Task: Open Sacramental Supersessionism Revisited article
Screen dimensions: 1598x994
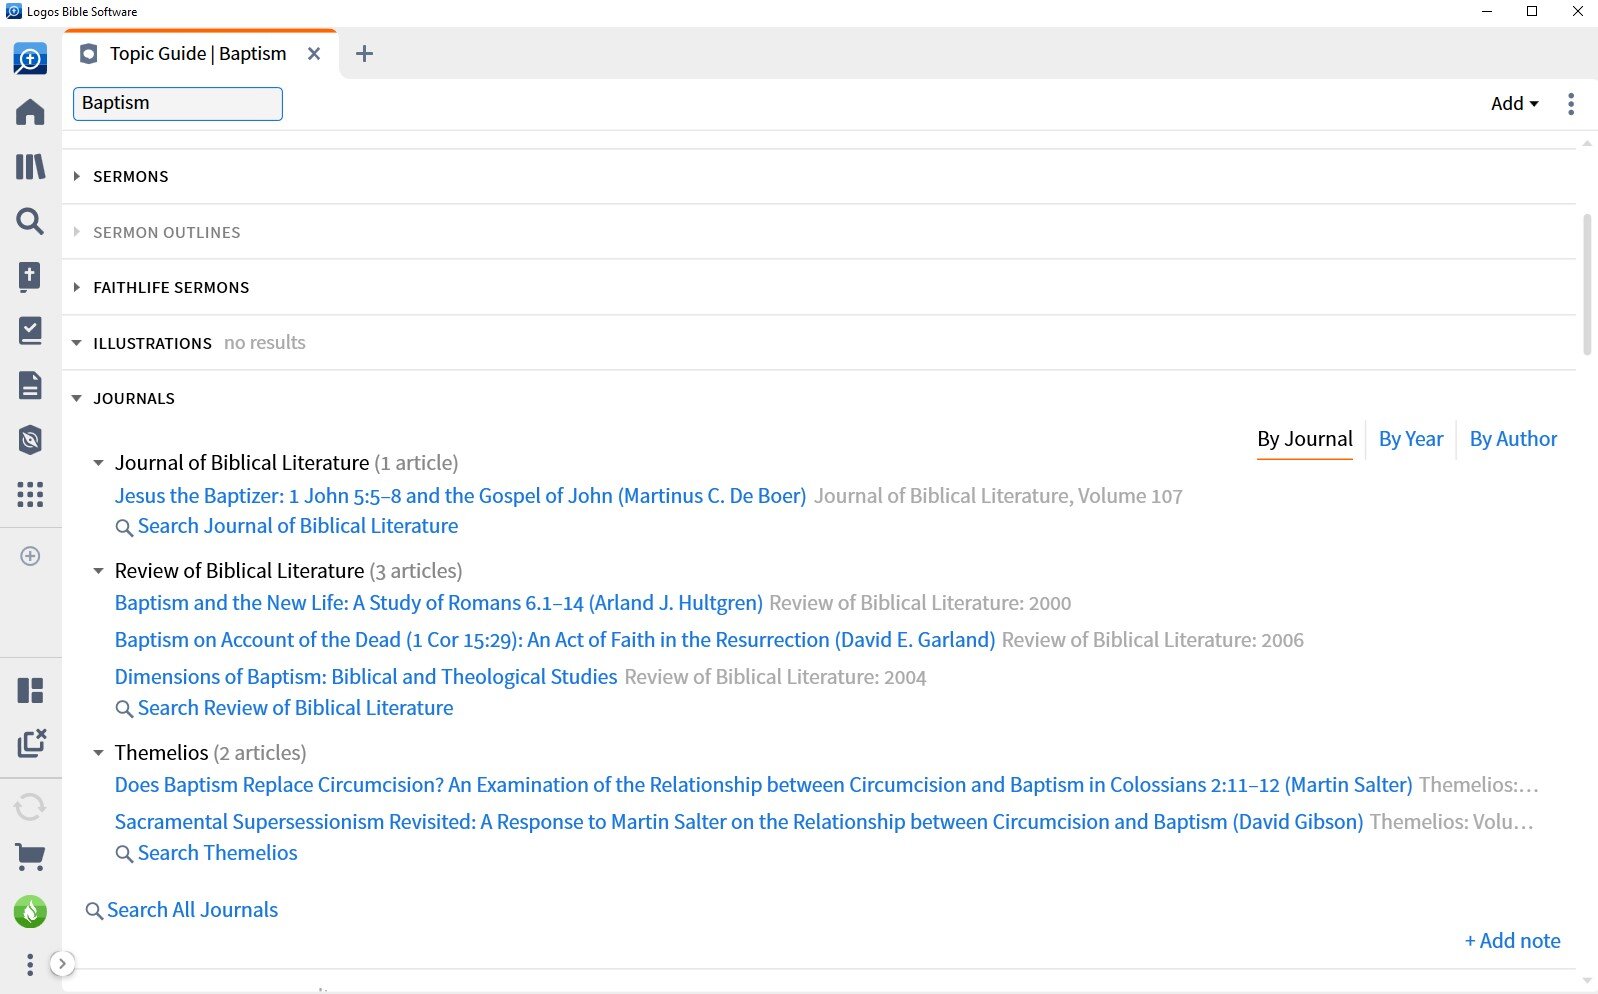Action: click(x=738, y=822)
